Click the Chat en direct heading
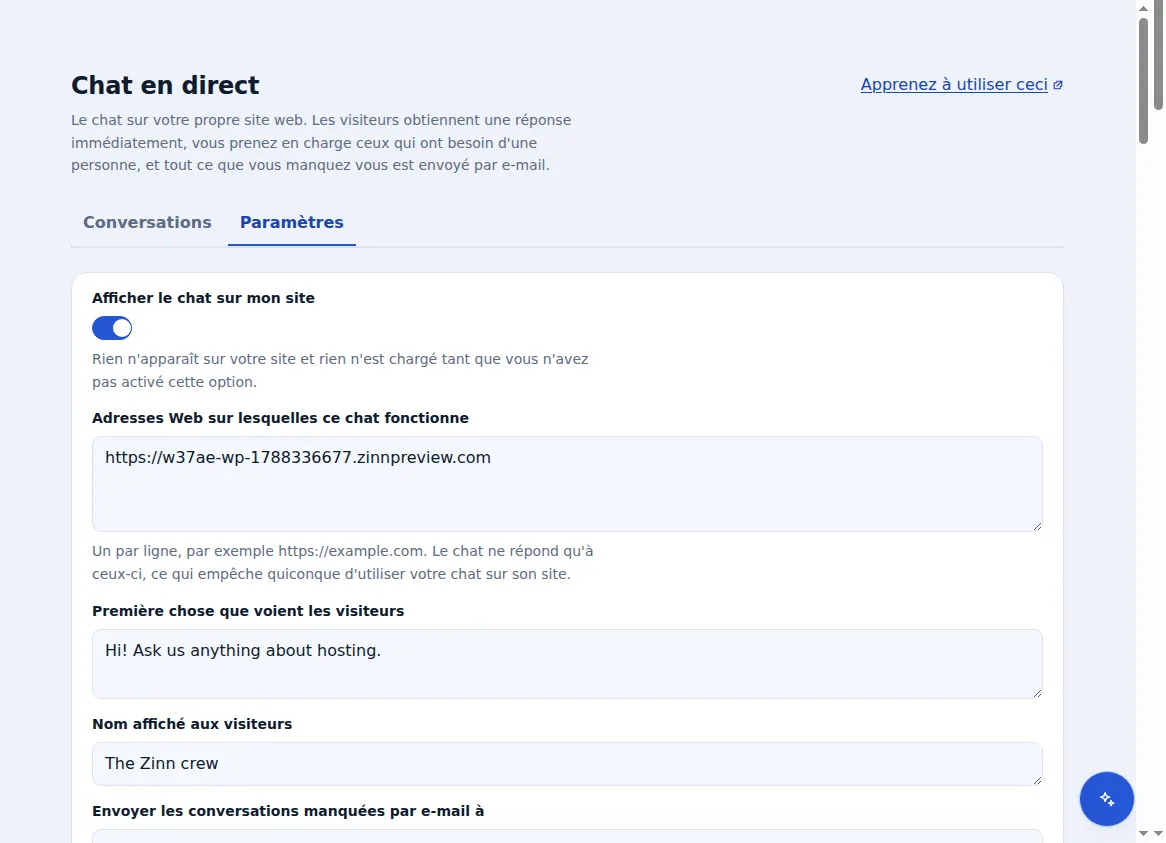Image resolution: width=1166 pixels, height=843 pixels. coord(165,85)
